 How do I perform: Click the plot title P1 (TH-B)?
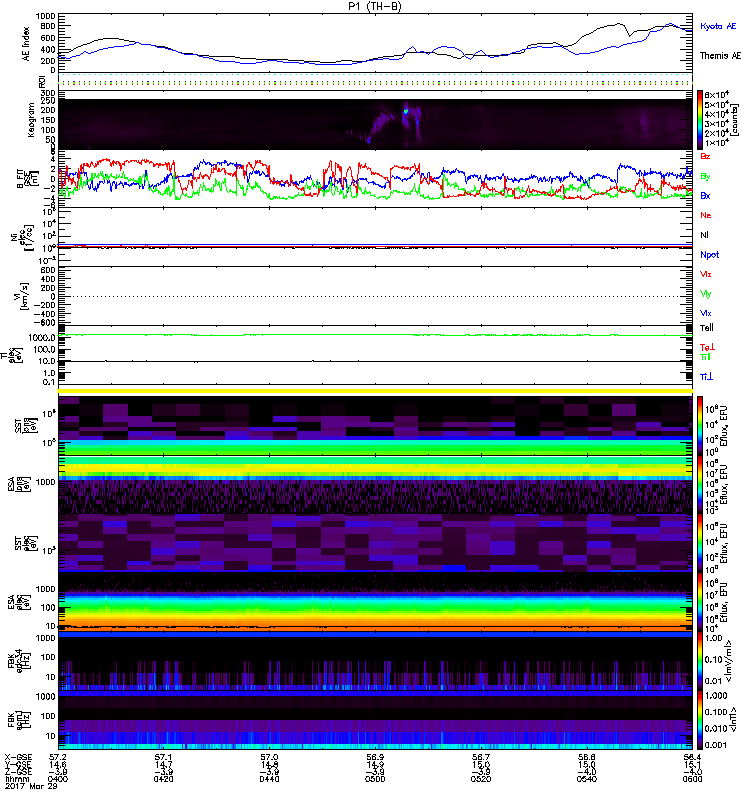375,6
